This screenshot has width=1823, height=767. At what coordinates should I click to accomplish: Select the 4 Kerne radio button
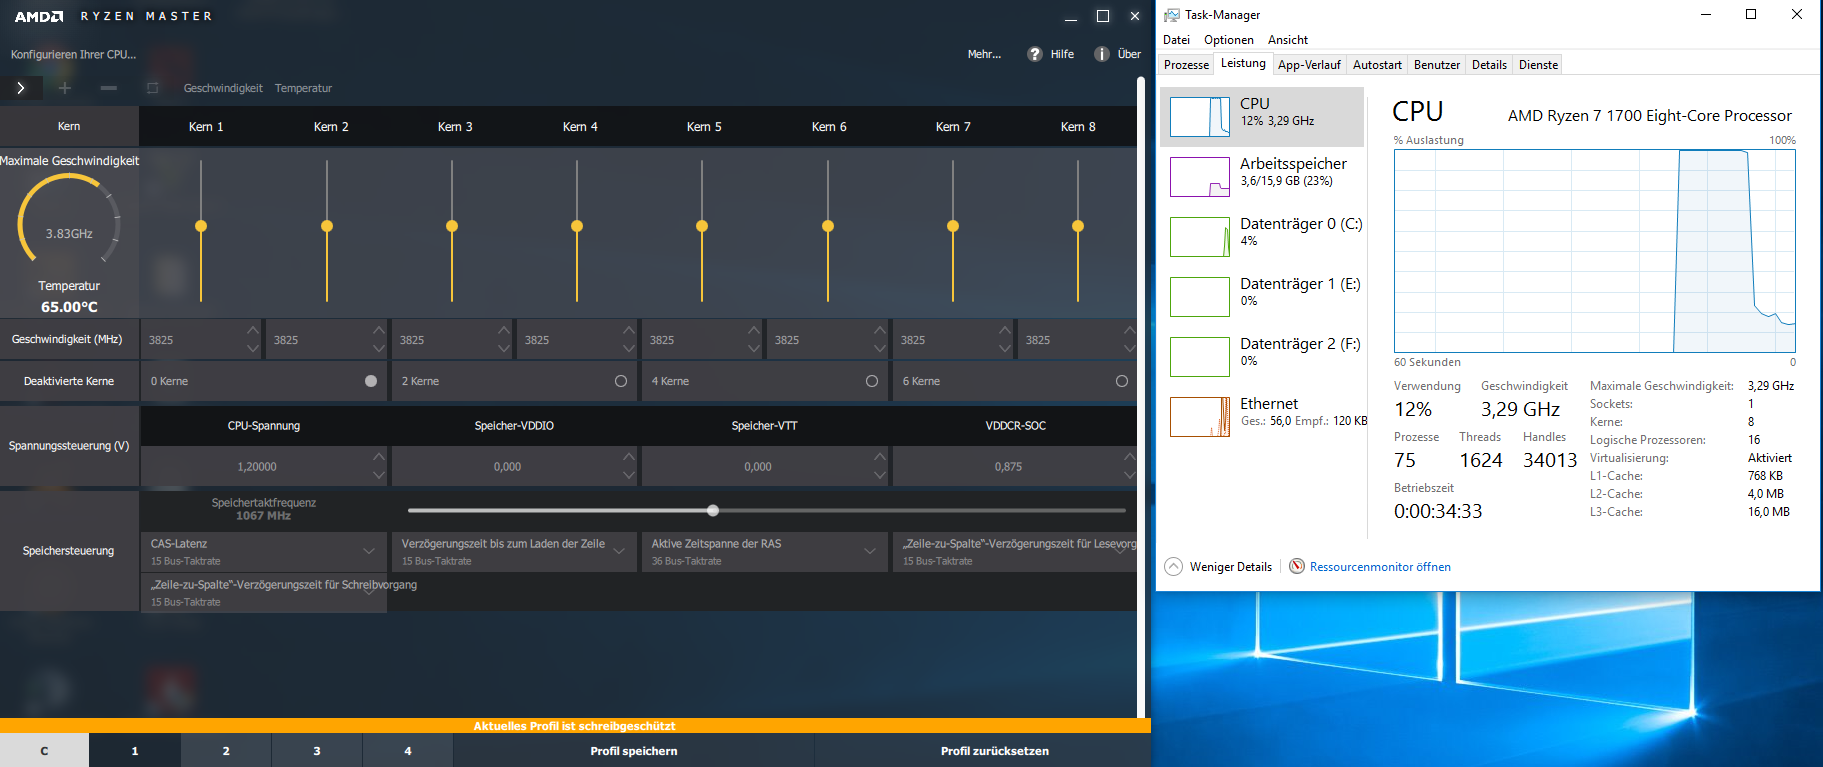click(x=872, y=381)
